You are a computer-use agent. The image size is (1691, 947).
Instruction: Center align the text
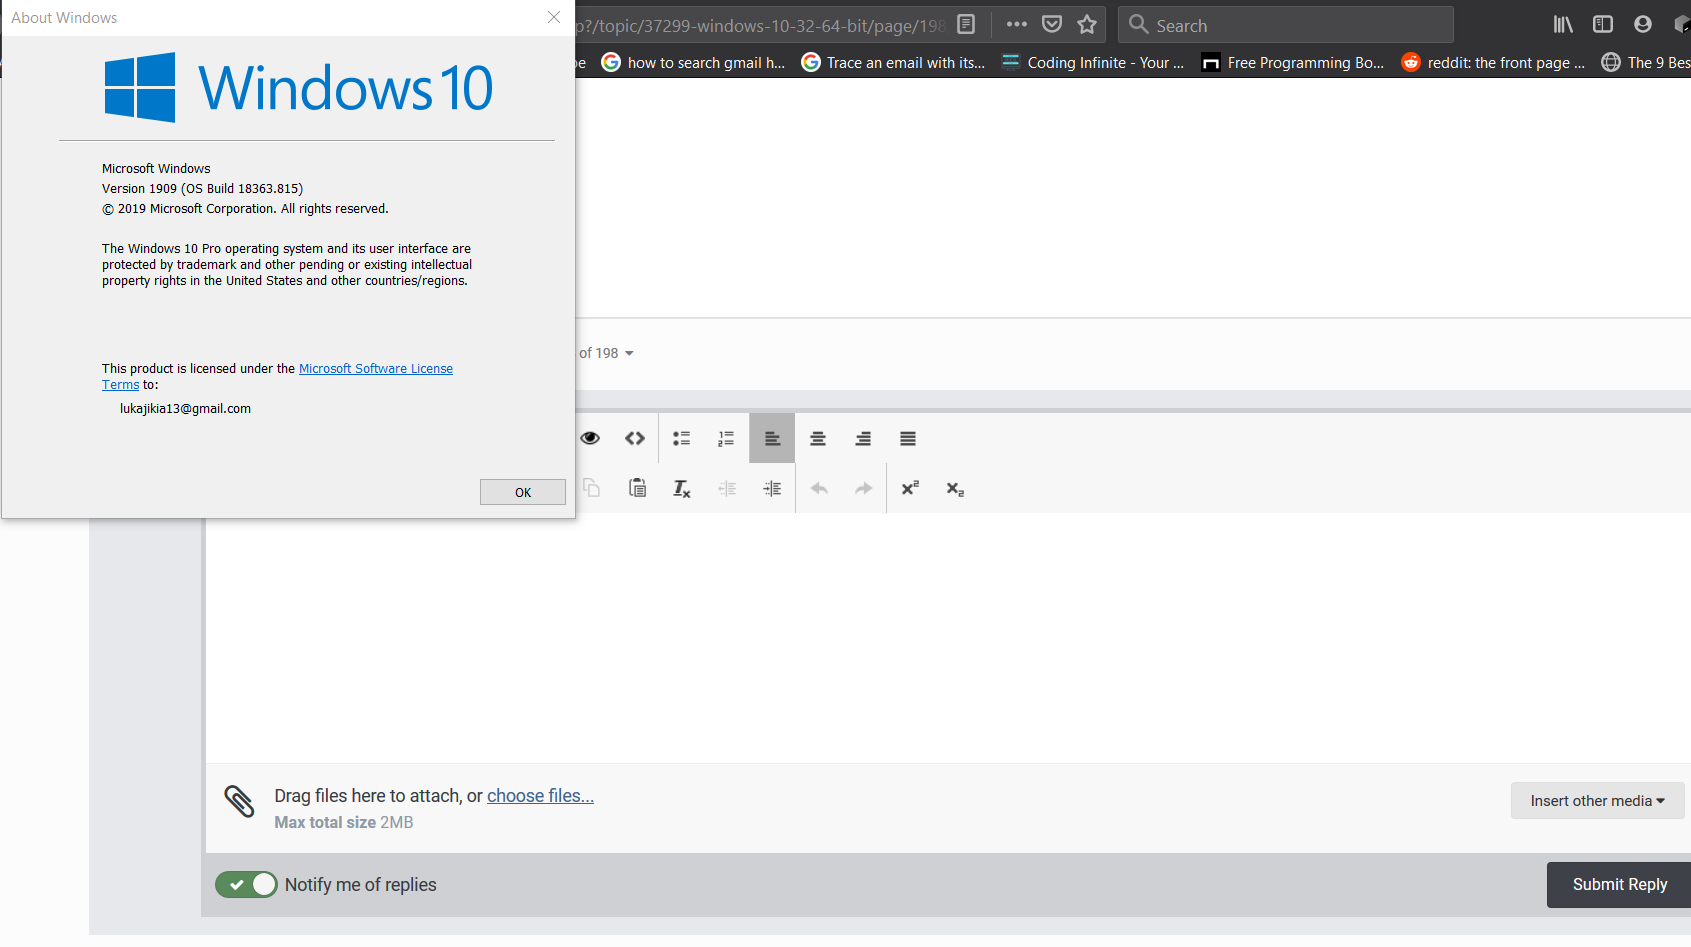pos(817,438)
